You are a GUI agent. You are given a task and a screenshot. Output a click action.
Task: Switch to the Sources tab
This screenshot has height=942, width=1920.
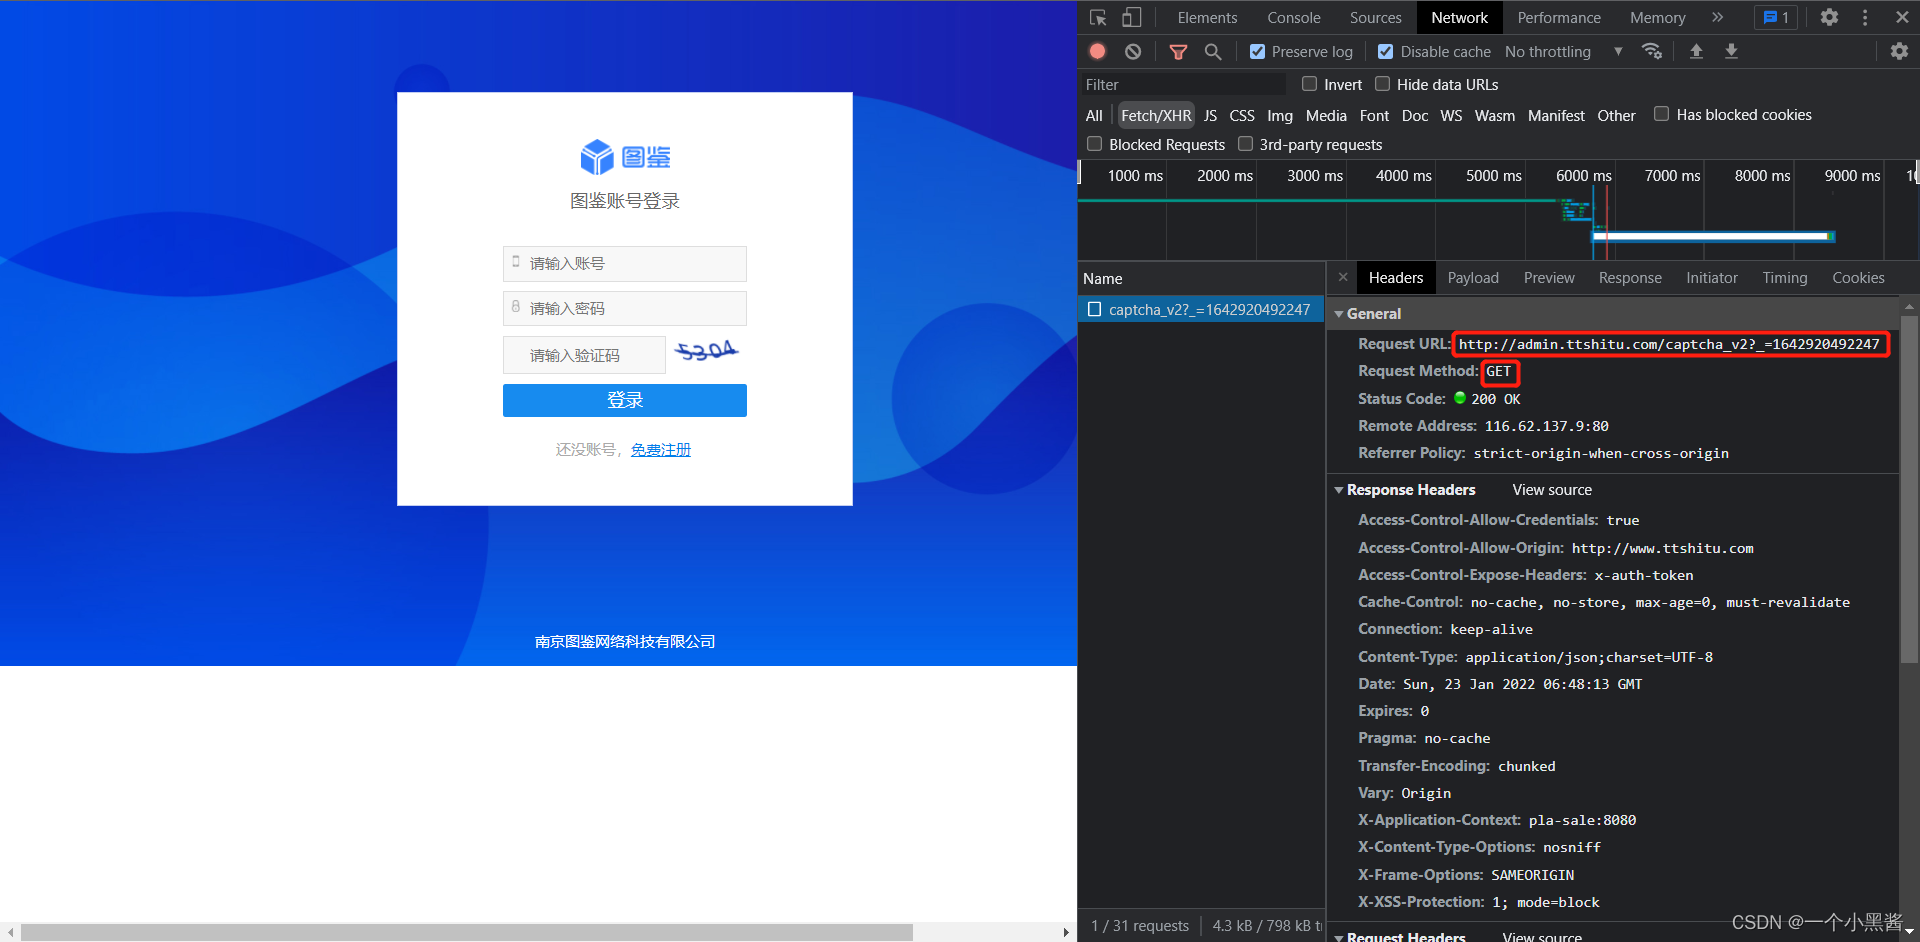click(1375, 17)
